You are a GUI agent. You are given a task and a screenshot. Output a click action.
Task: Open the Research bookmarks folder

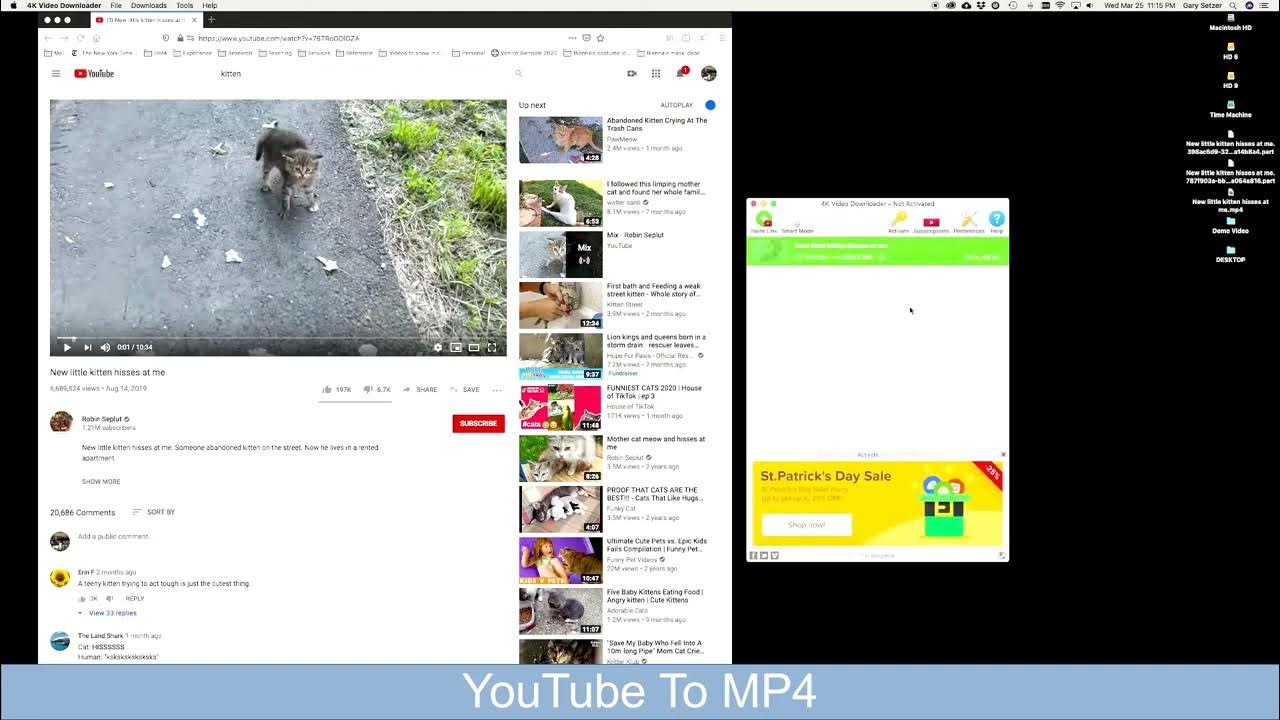click(x=235, y=53)
